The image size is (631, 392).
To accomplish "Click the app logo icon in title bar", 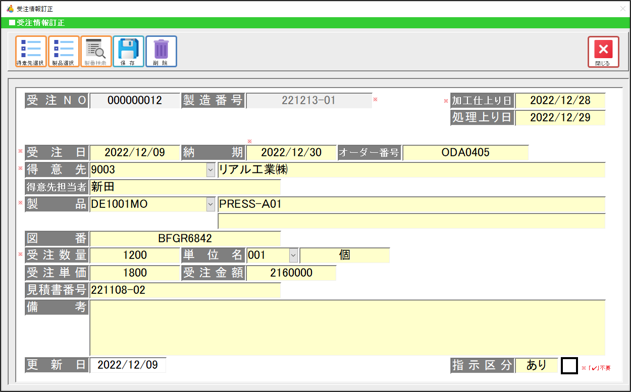I will click(x=10, y=8).
